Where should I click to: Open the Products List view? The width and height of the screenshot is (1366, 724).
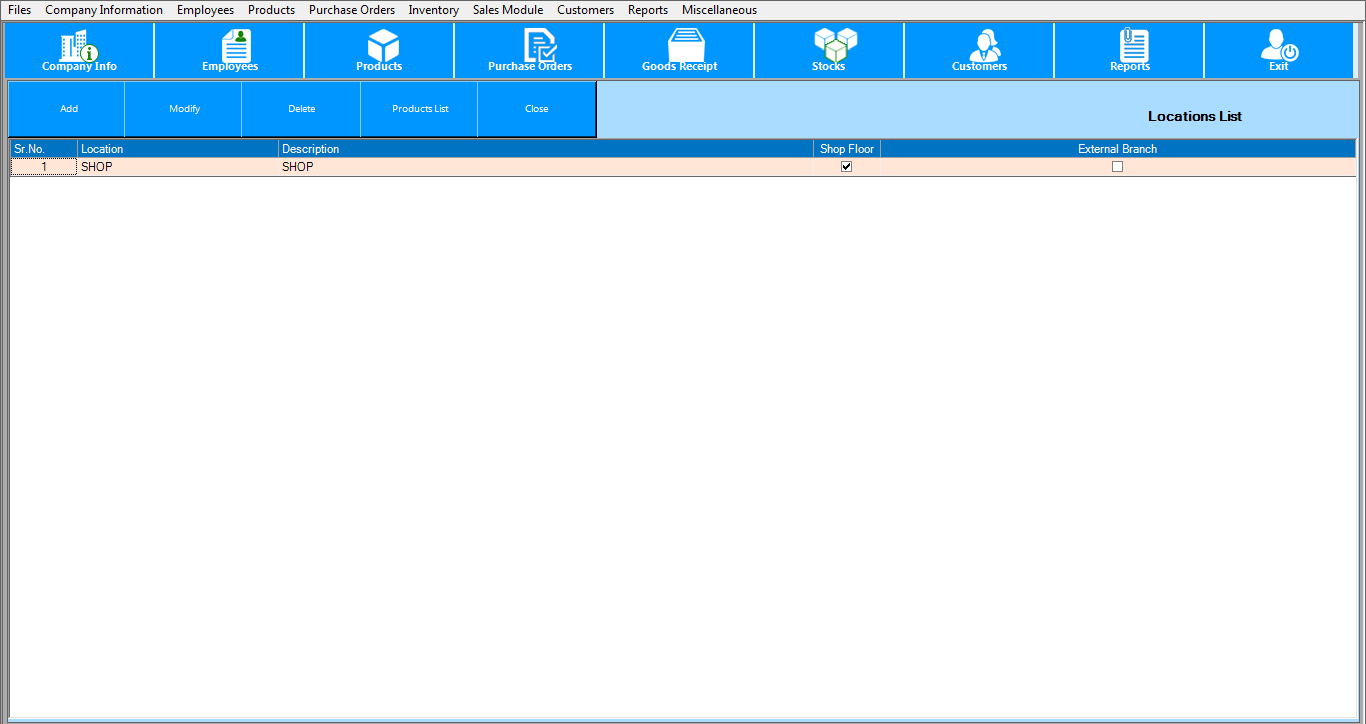click(419, 108)
